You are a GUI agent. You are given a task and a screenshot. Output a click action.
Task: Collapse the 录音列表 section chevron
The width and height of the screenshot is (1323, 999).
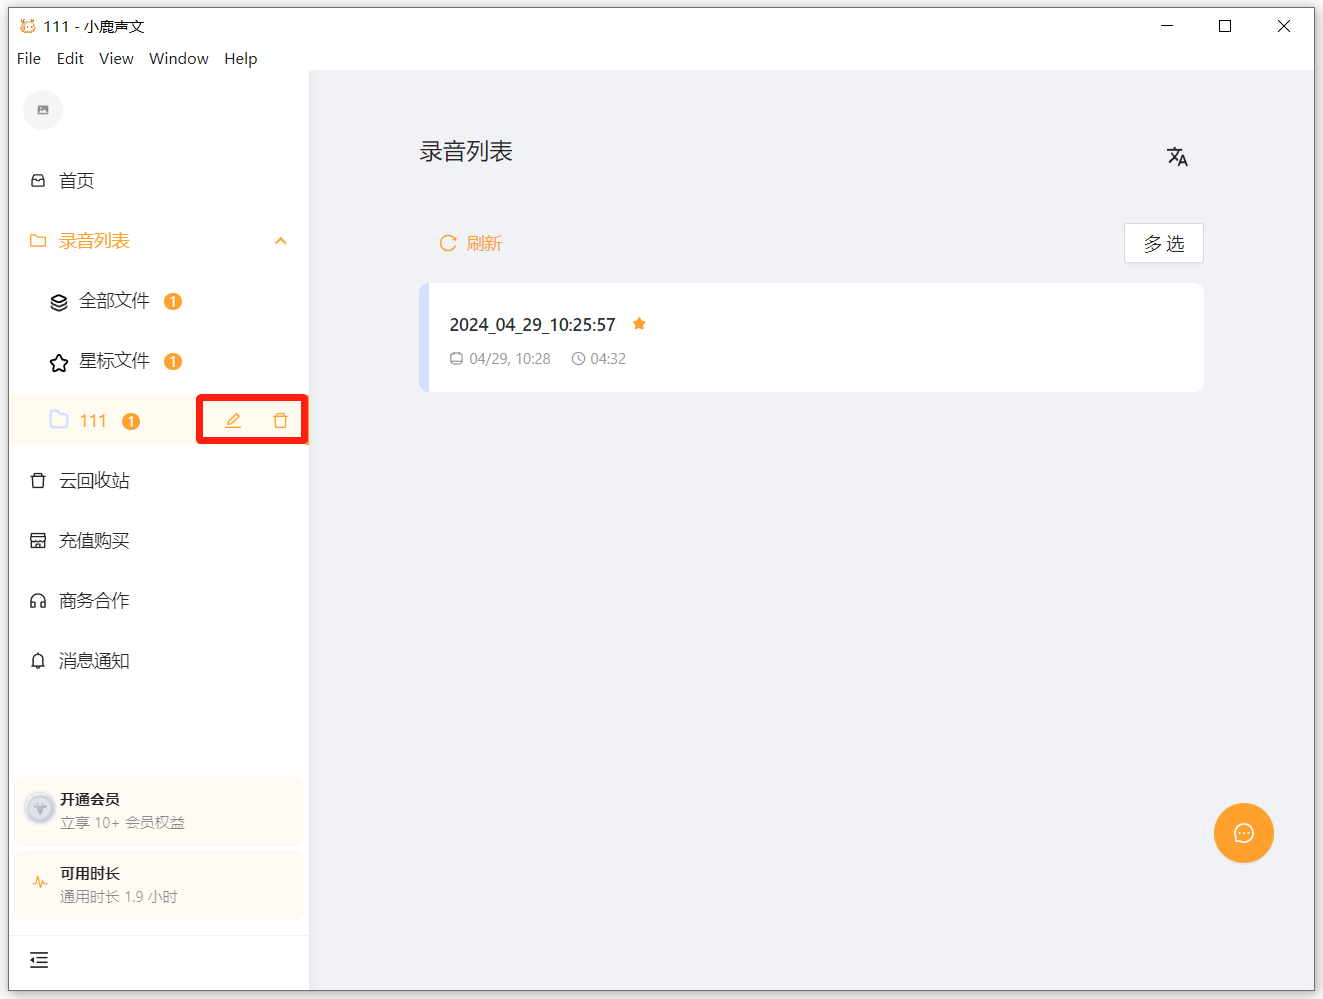click(281, 241)
